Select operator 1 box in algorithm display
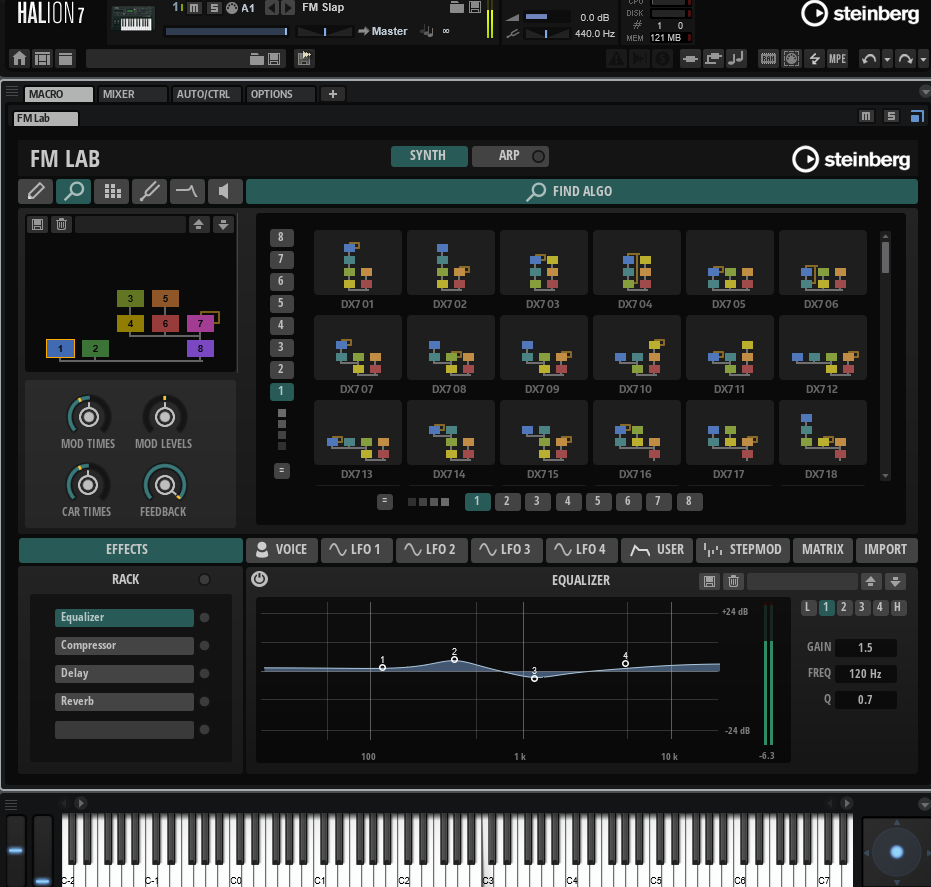 (61, 349)
